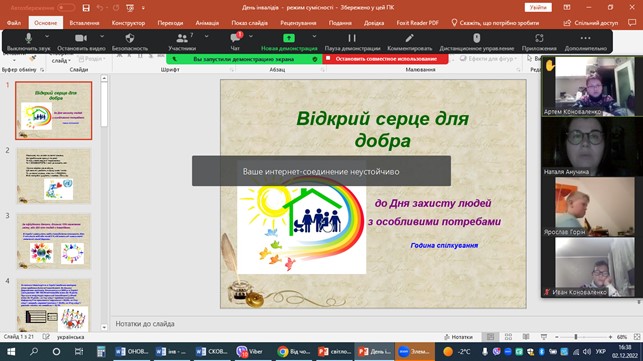Expand the participants options arrow
This screenshot has width=643, height=361.
coord(206,37)
